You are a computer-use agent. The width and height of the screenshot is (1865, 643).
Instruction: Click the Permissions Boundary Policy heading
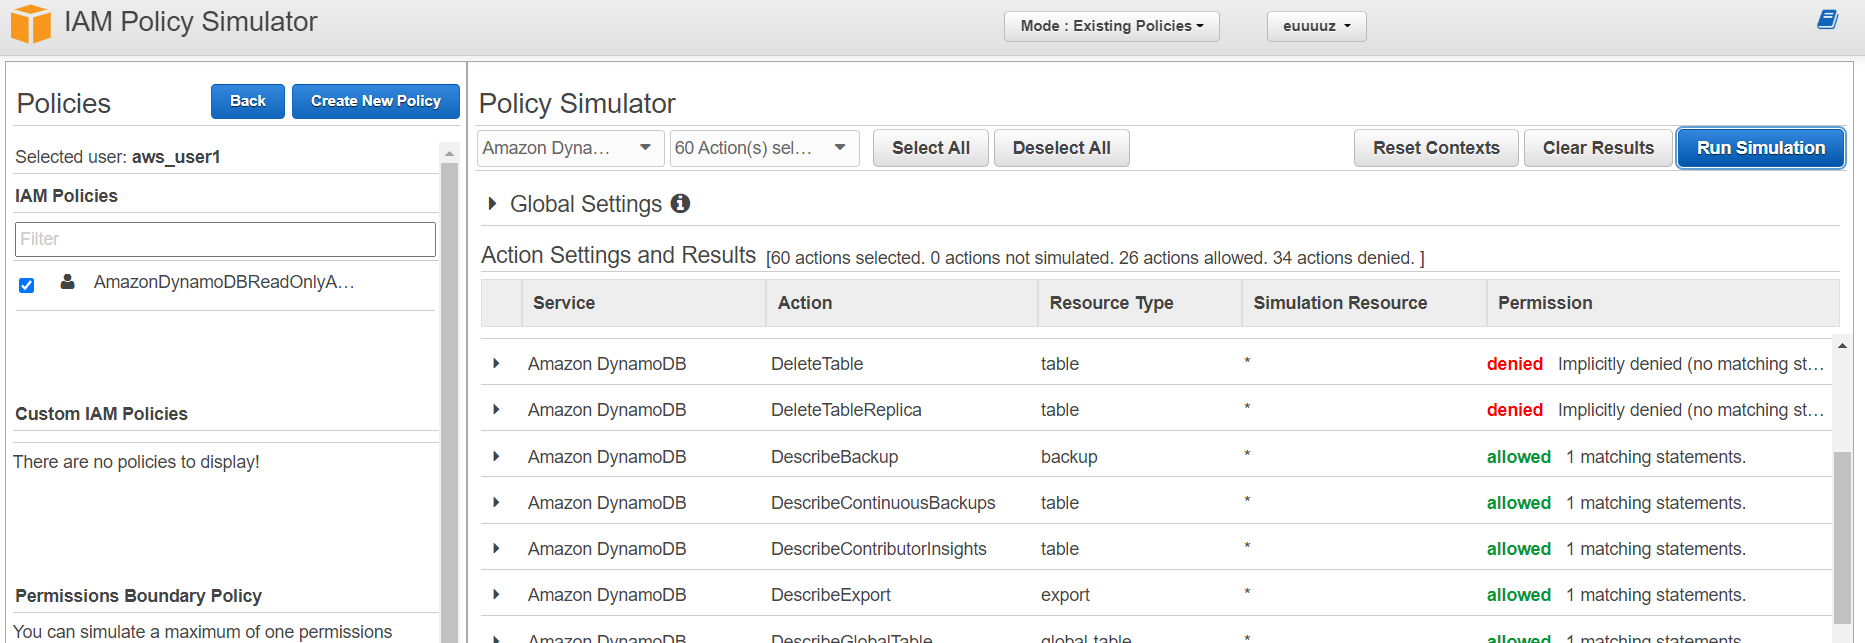coord(138,596)
